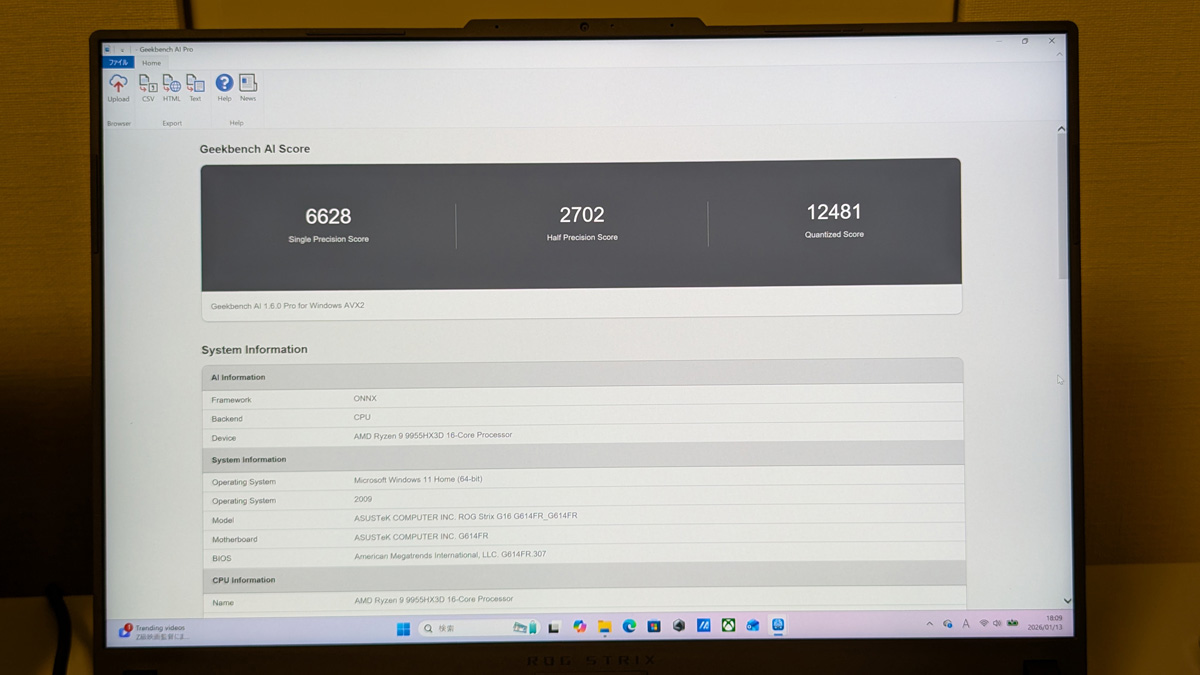Open the Trending videos widget
The width and height of the screenshot is (1200, 675).
pos(152,632)
